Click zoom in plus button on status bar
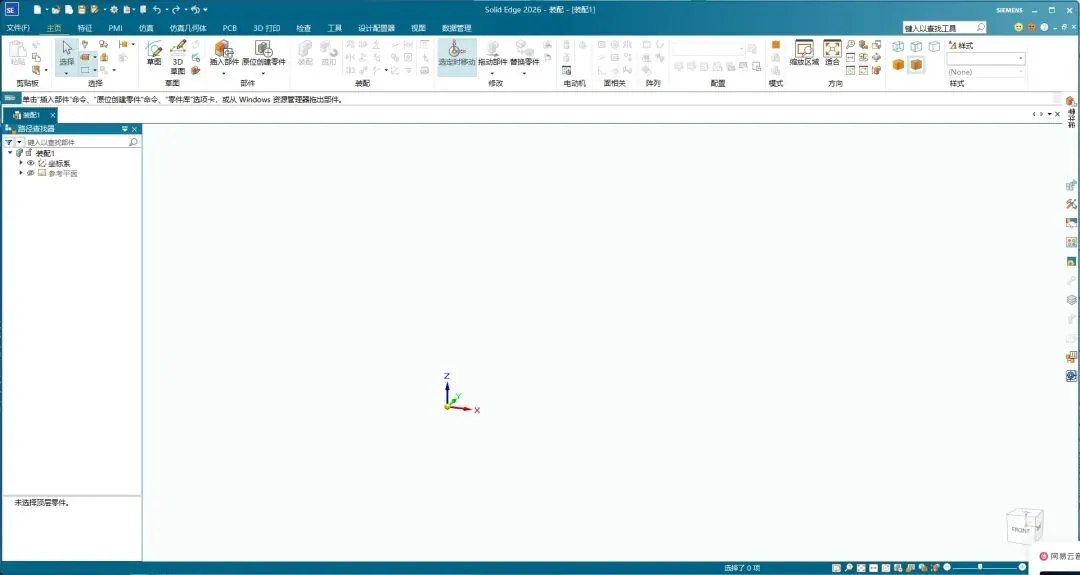Viewport: 1080px width, 575px height. (1022, 567)
